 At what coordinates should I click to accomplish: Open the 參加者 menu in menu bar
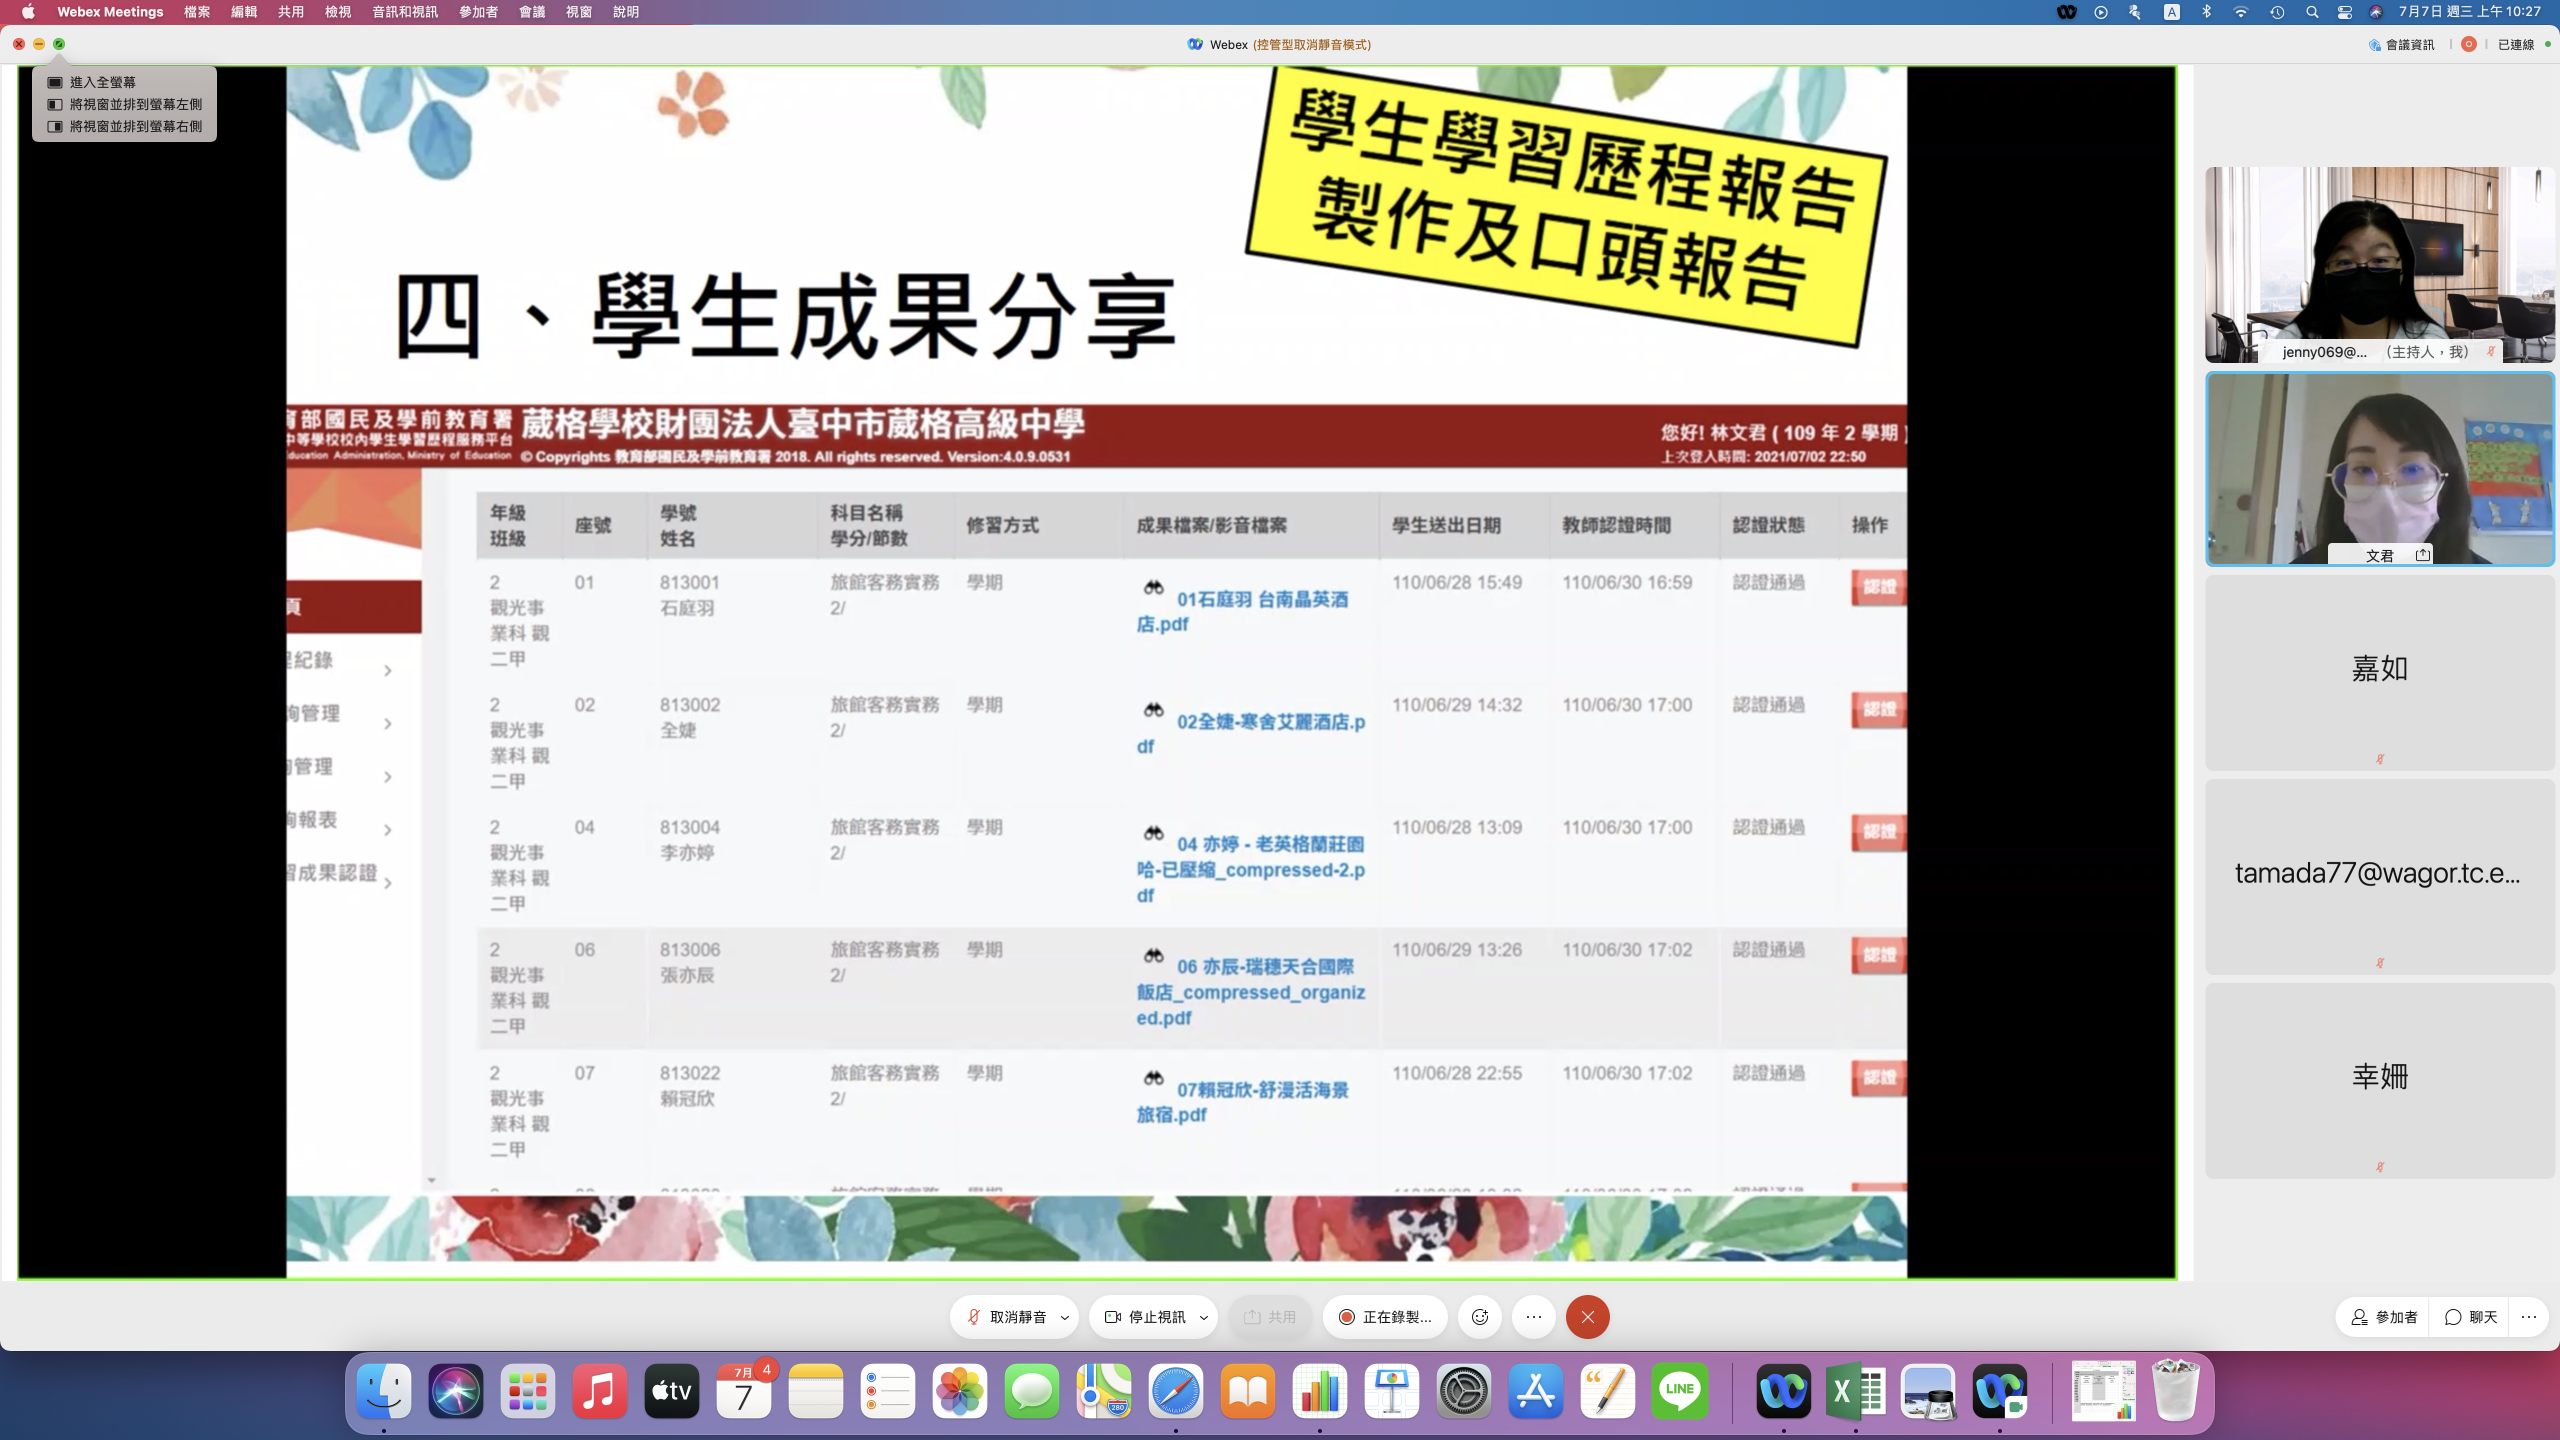click(x=478, y=12)
